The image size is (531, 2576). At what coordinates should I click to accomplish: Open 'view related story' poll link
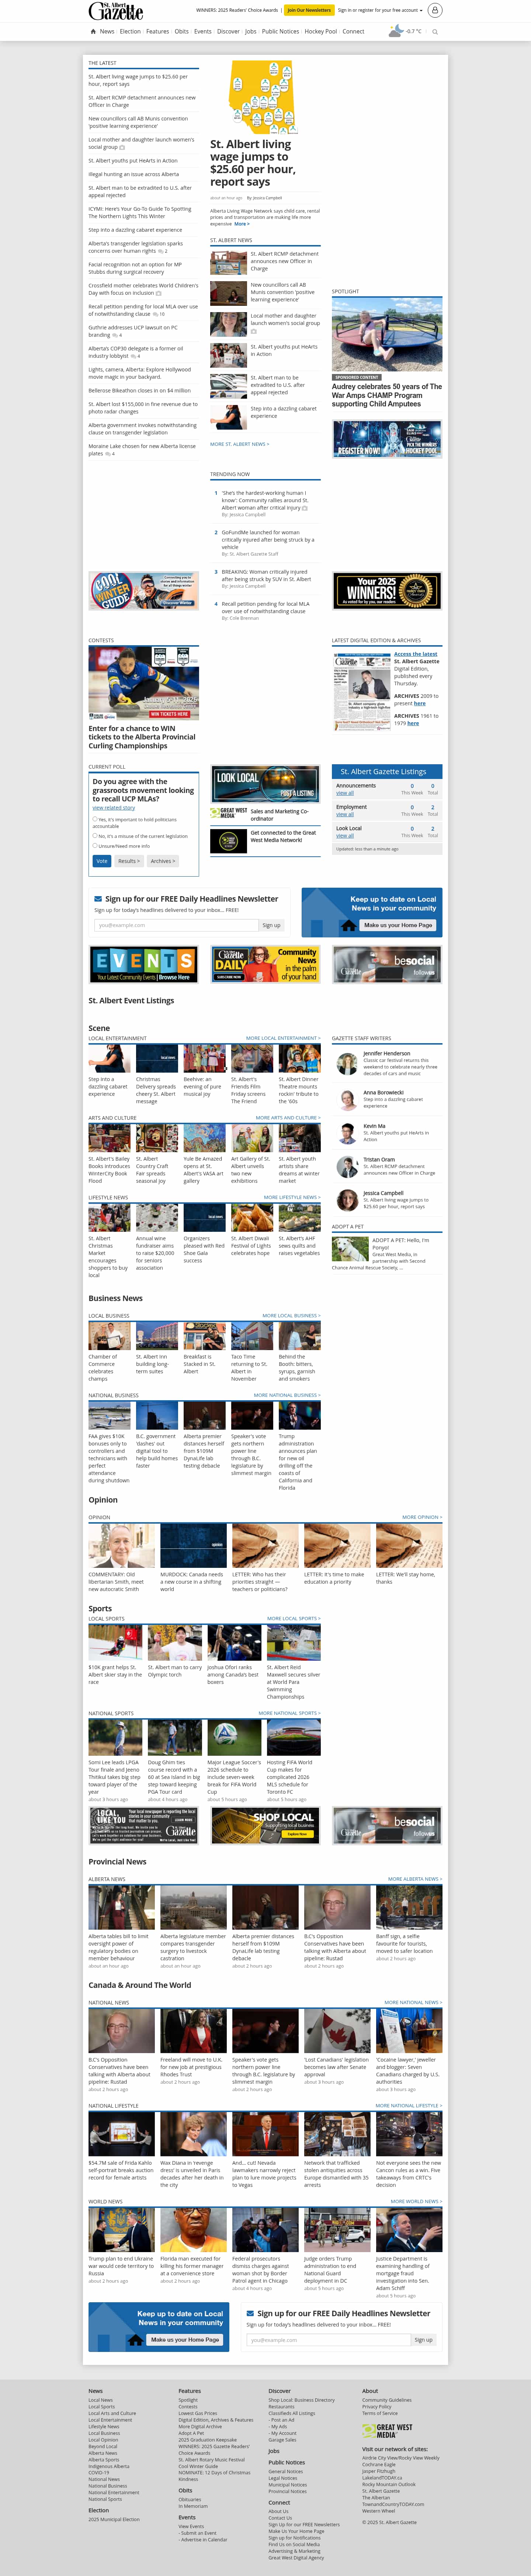pyautogui.click(x=114, y=808)
